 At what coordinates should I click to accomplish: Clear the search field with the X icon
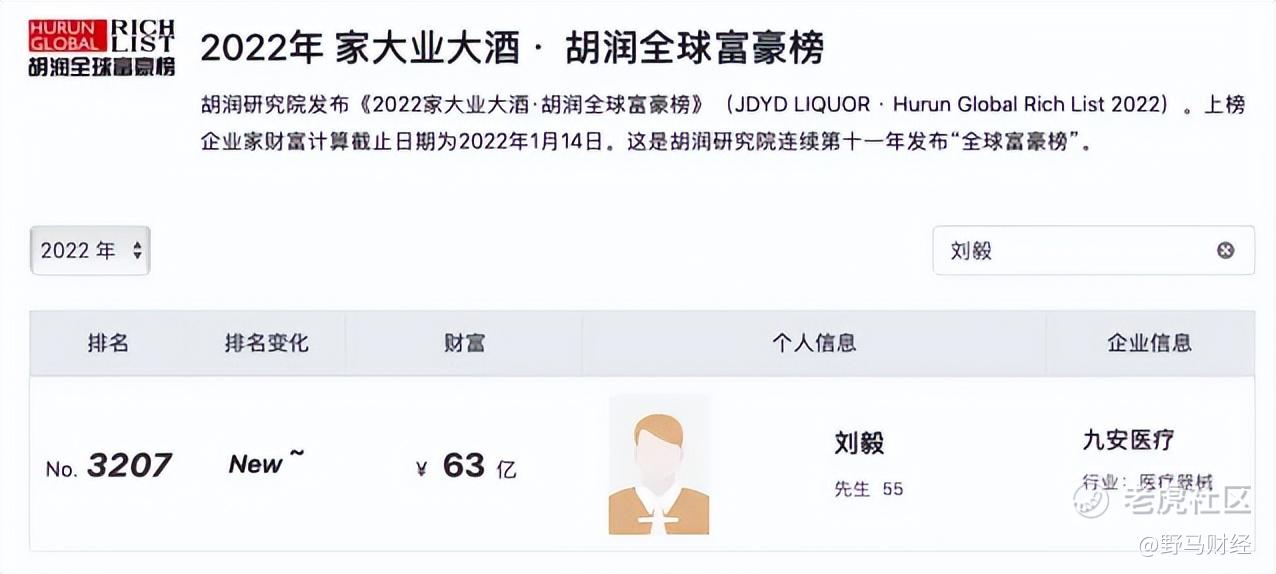coord(1225,250)
